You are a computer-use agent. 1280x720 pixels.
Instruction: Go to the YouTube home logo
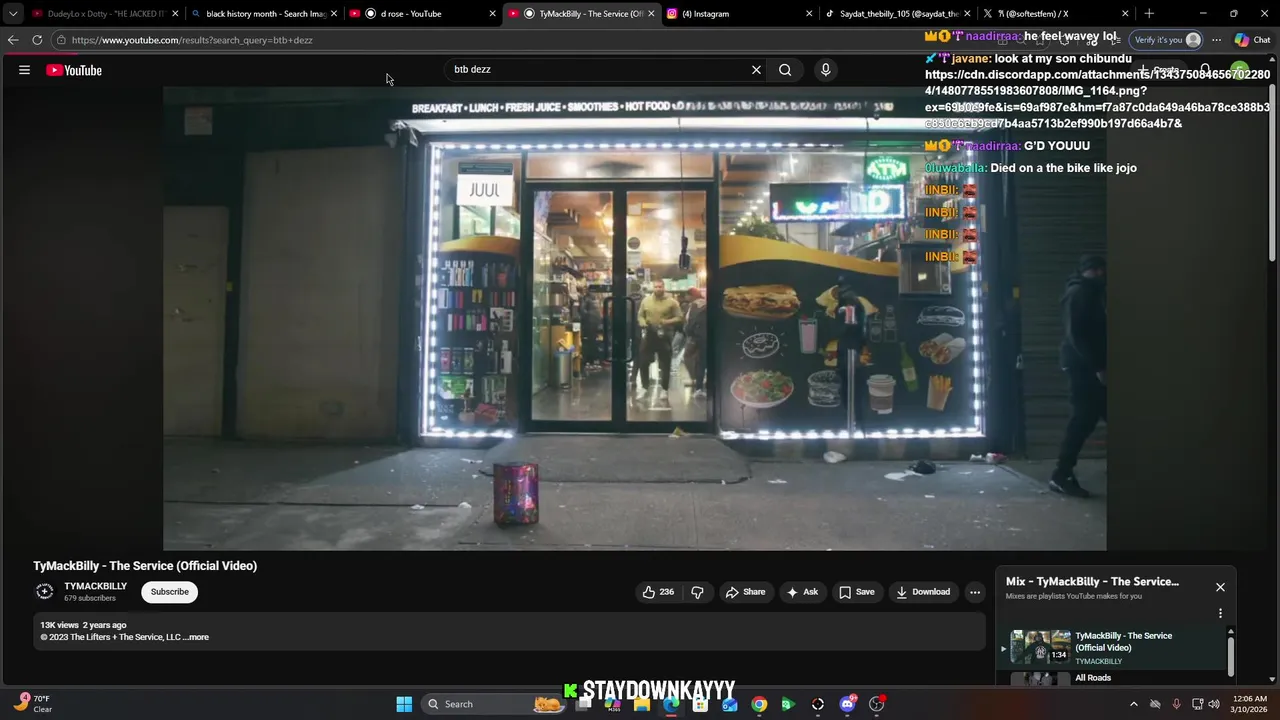point(74,70)
